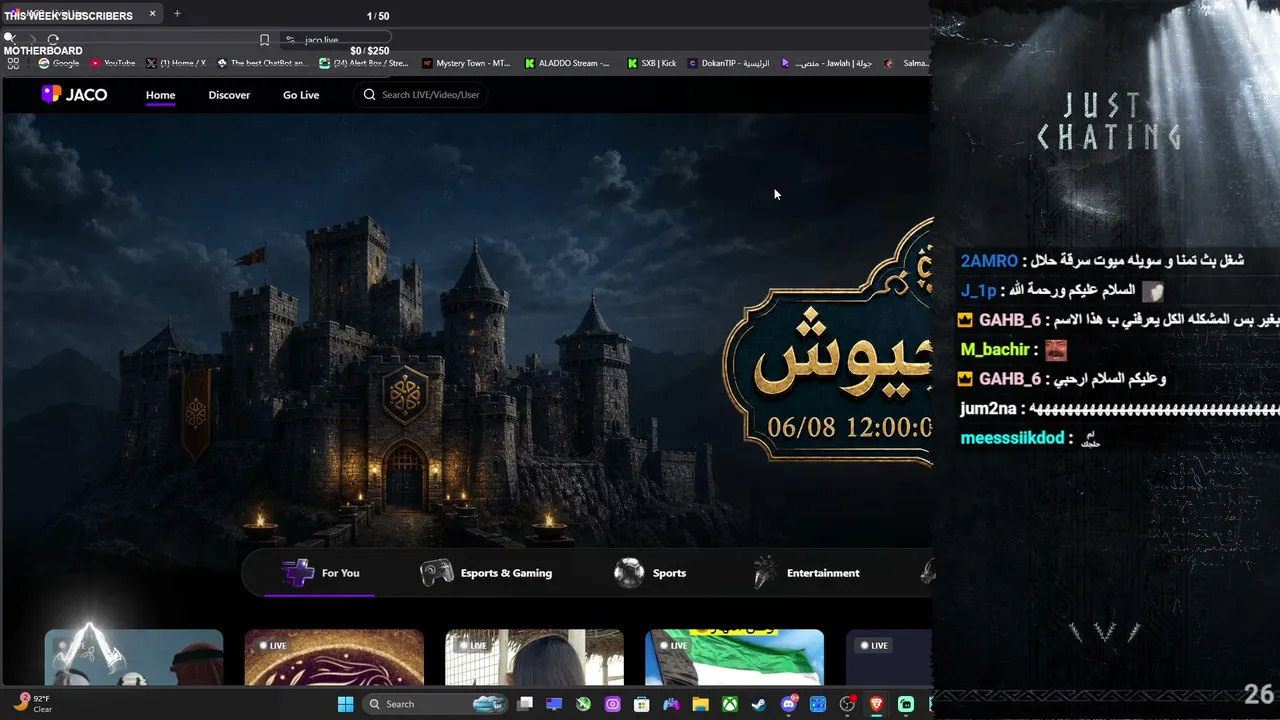
Task: Click the taskbar Search box
Action: tap(434, 704)
